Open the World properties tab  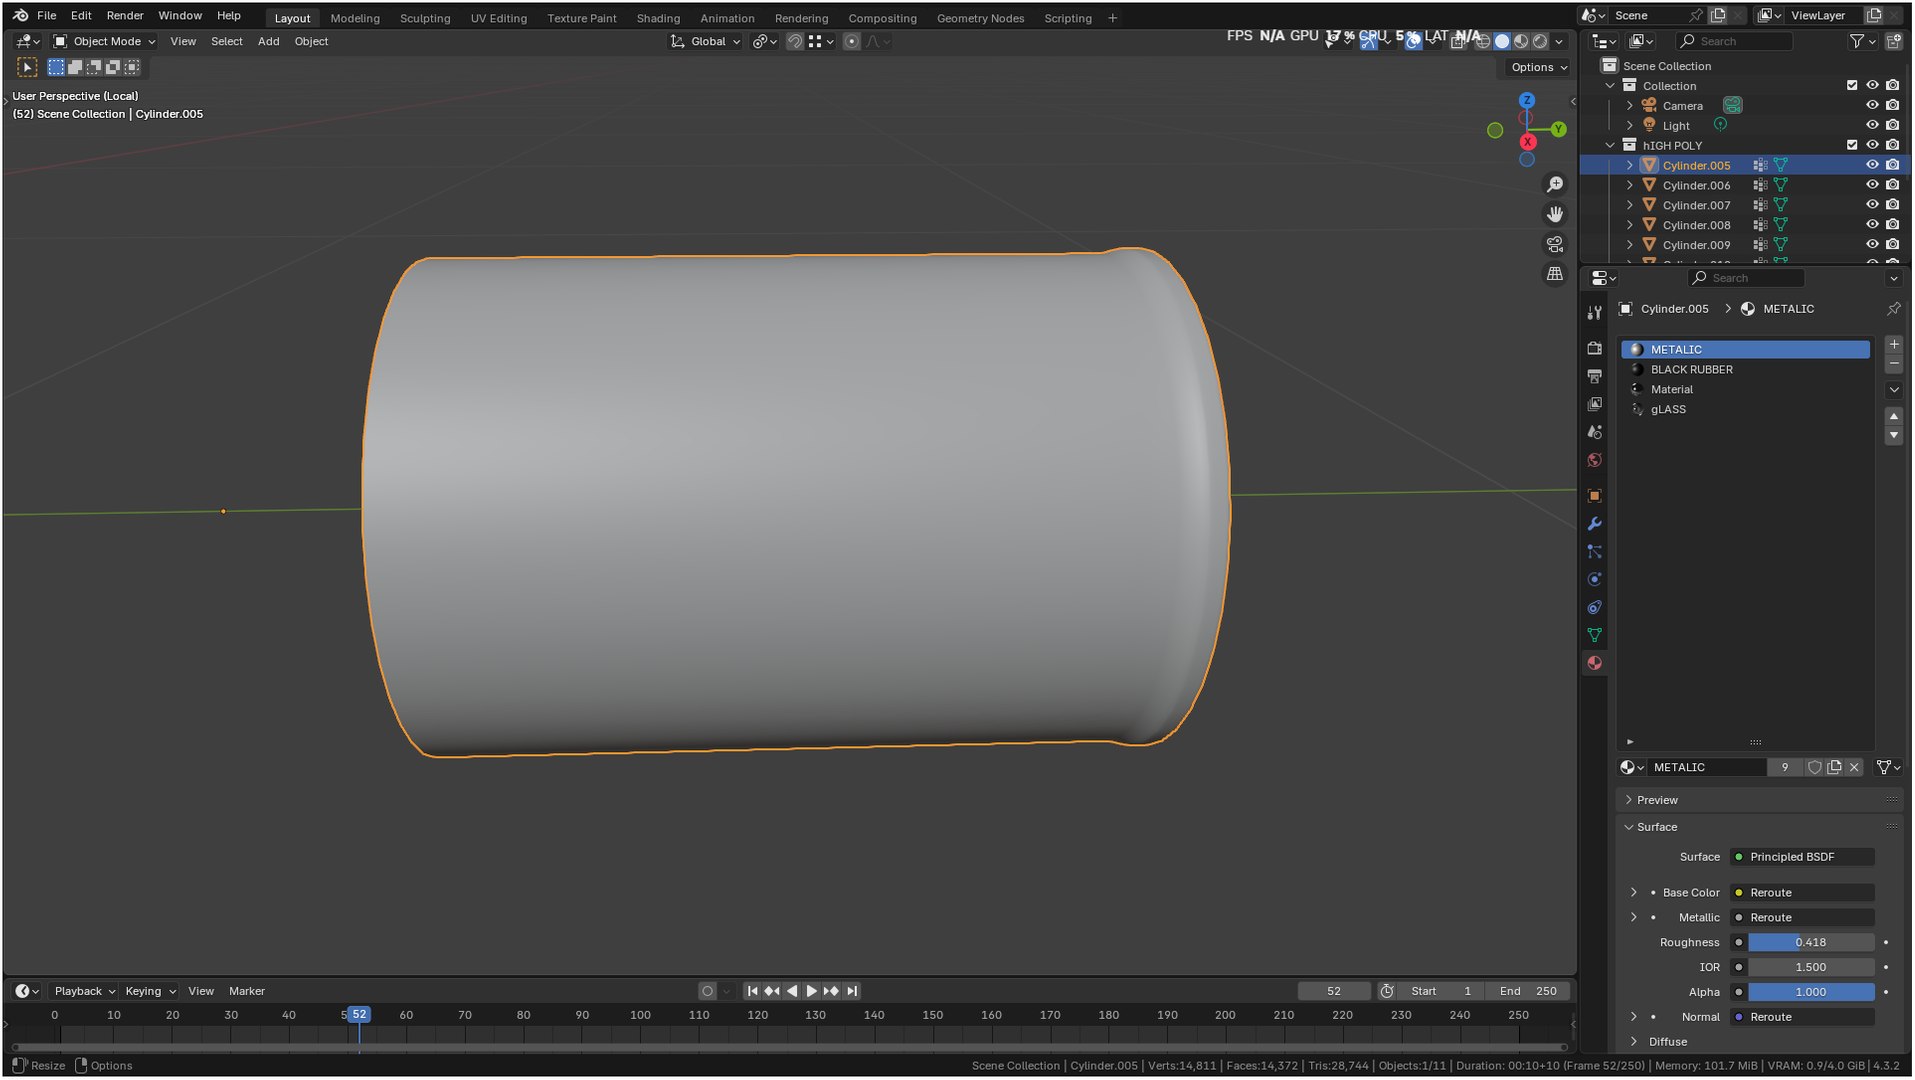1594,460
